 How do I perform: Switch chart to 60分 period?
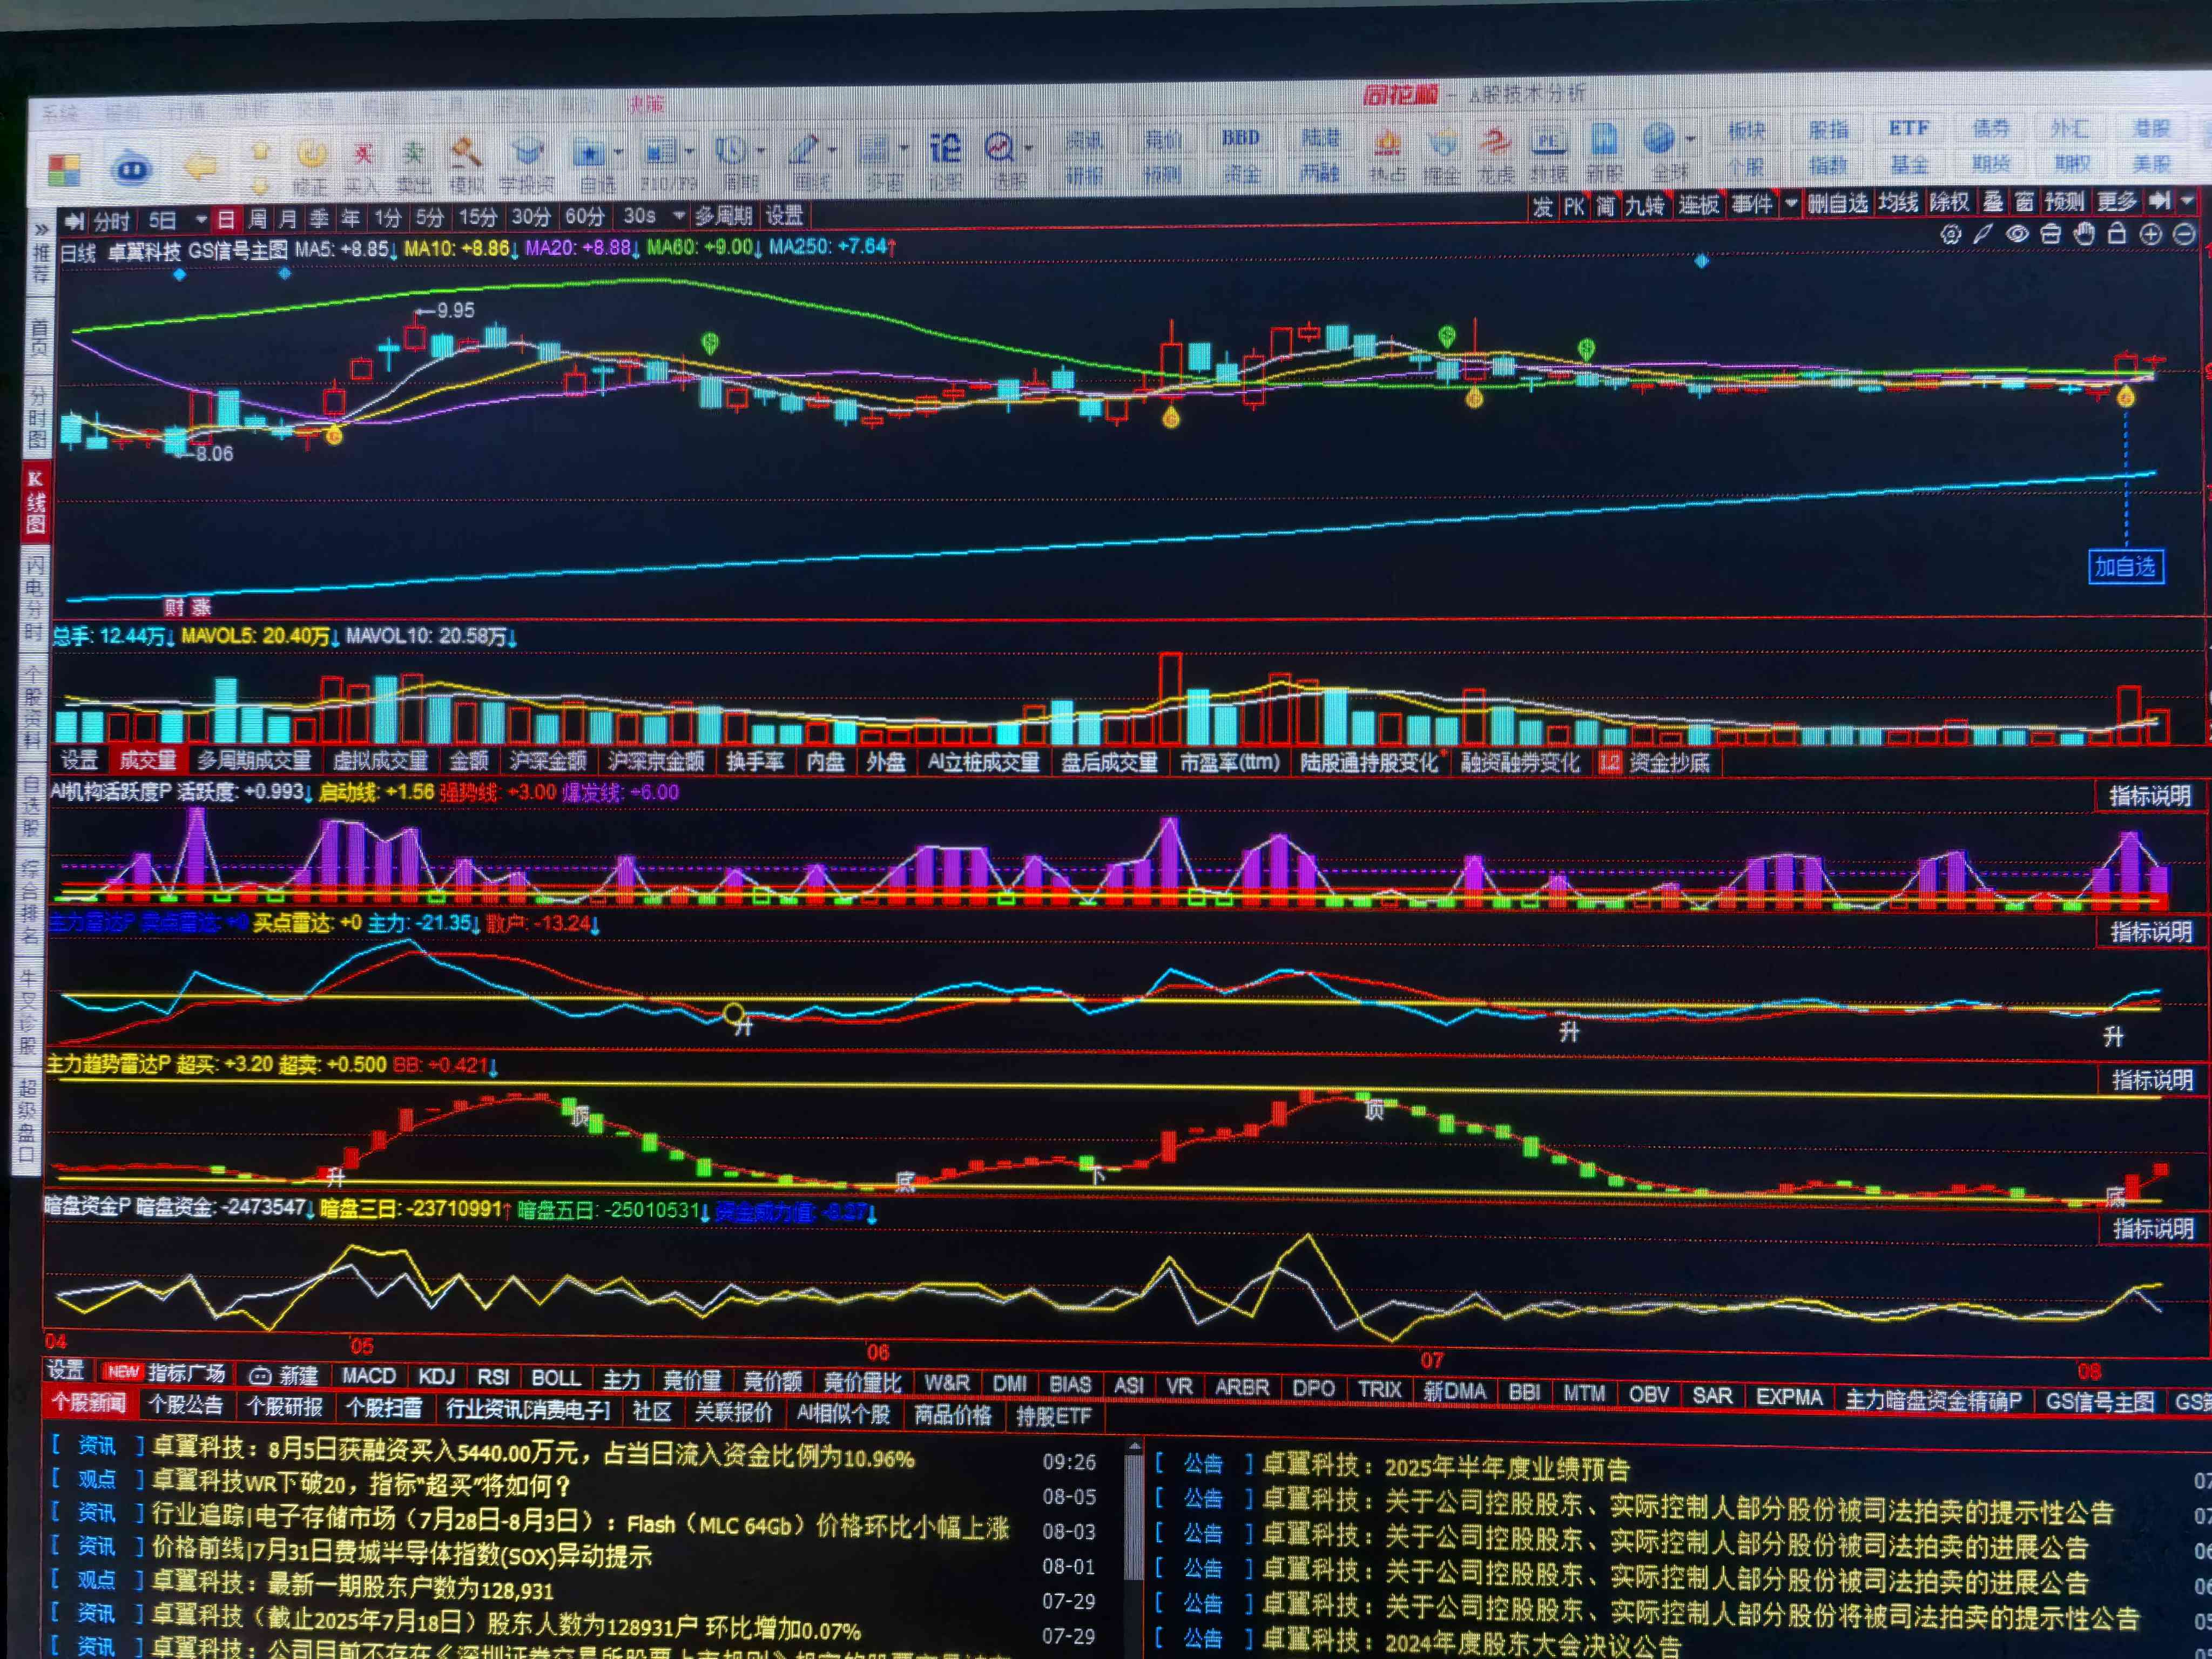[584, 216]
